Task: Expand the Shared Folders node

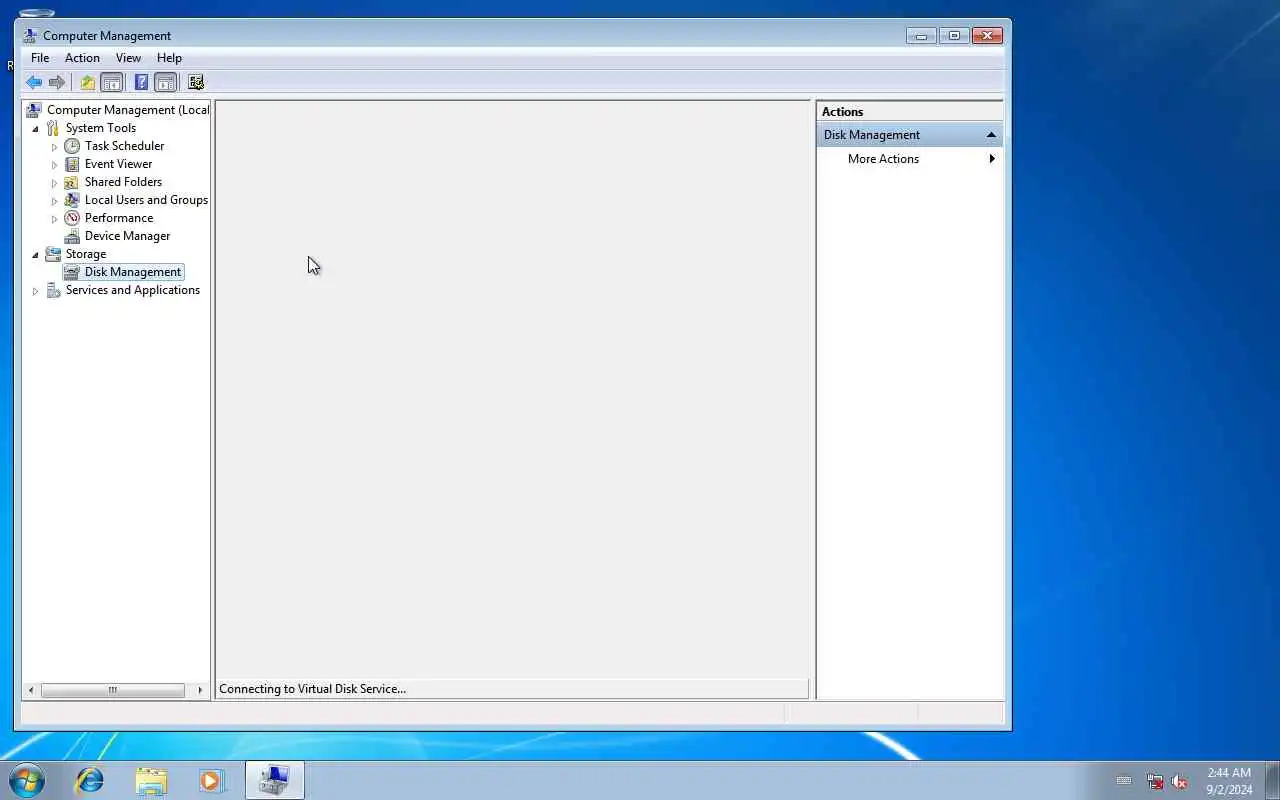Action: 55,183
